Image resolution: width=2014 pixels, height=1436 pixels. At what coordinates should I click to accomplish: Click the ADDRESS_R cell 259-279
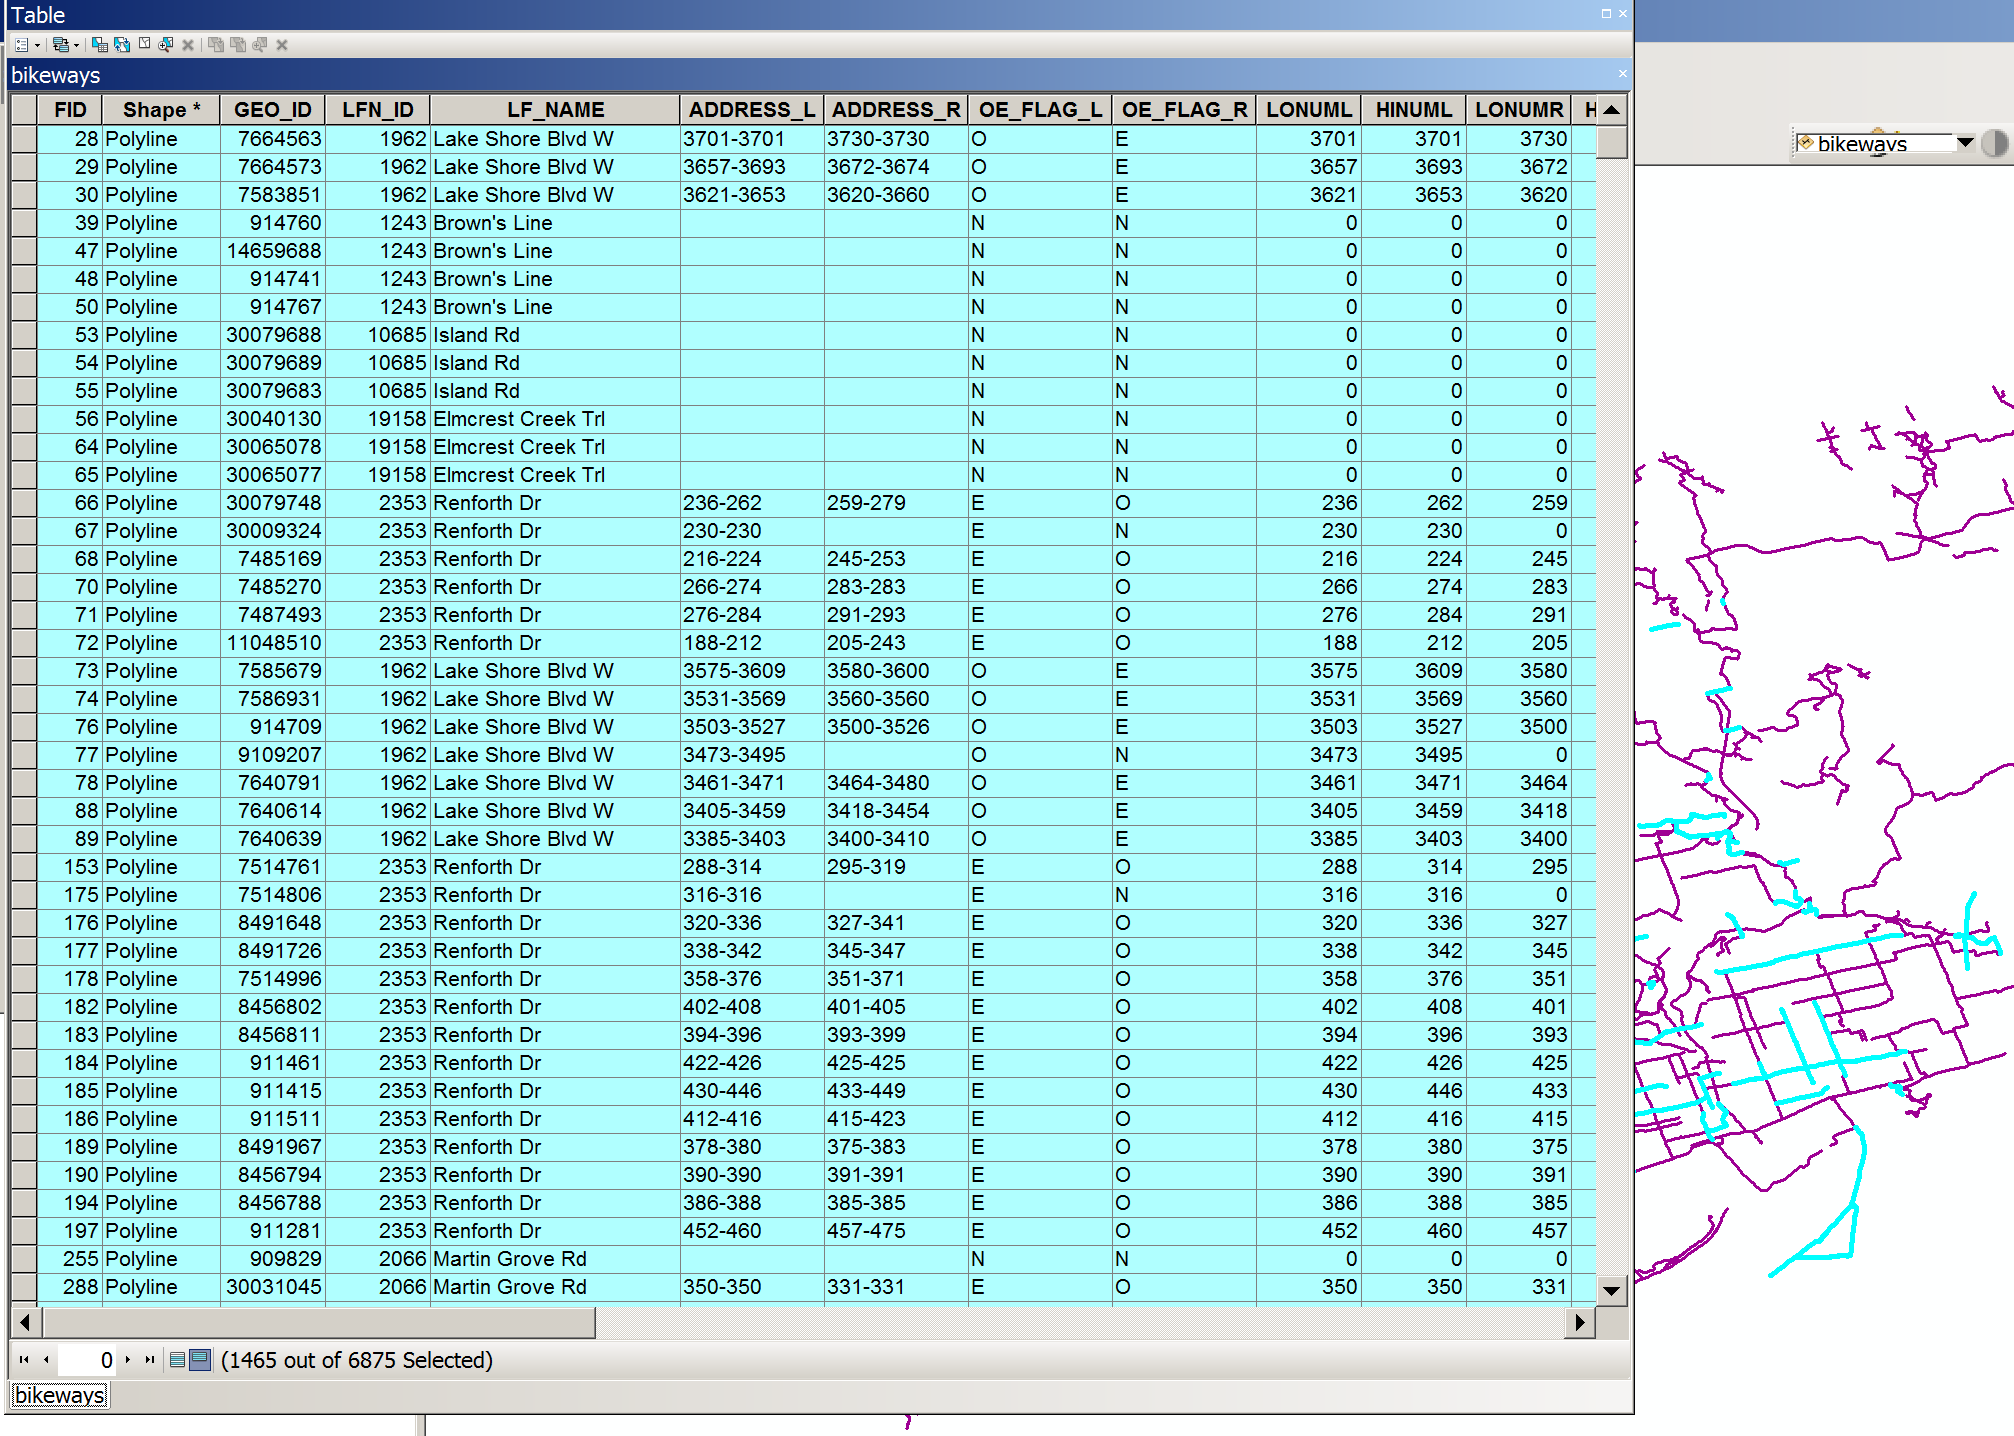click(896, 503)
